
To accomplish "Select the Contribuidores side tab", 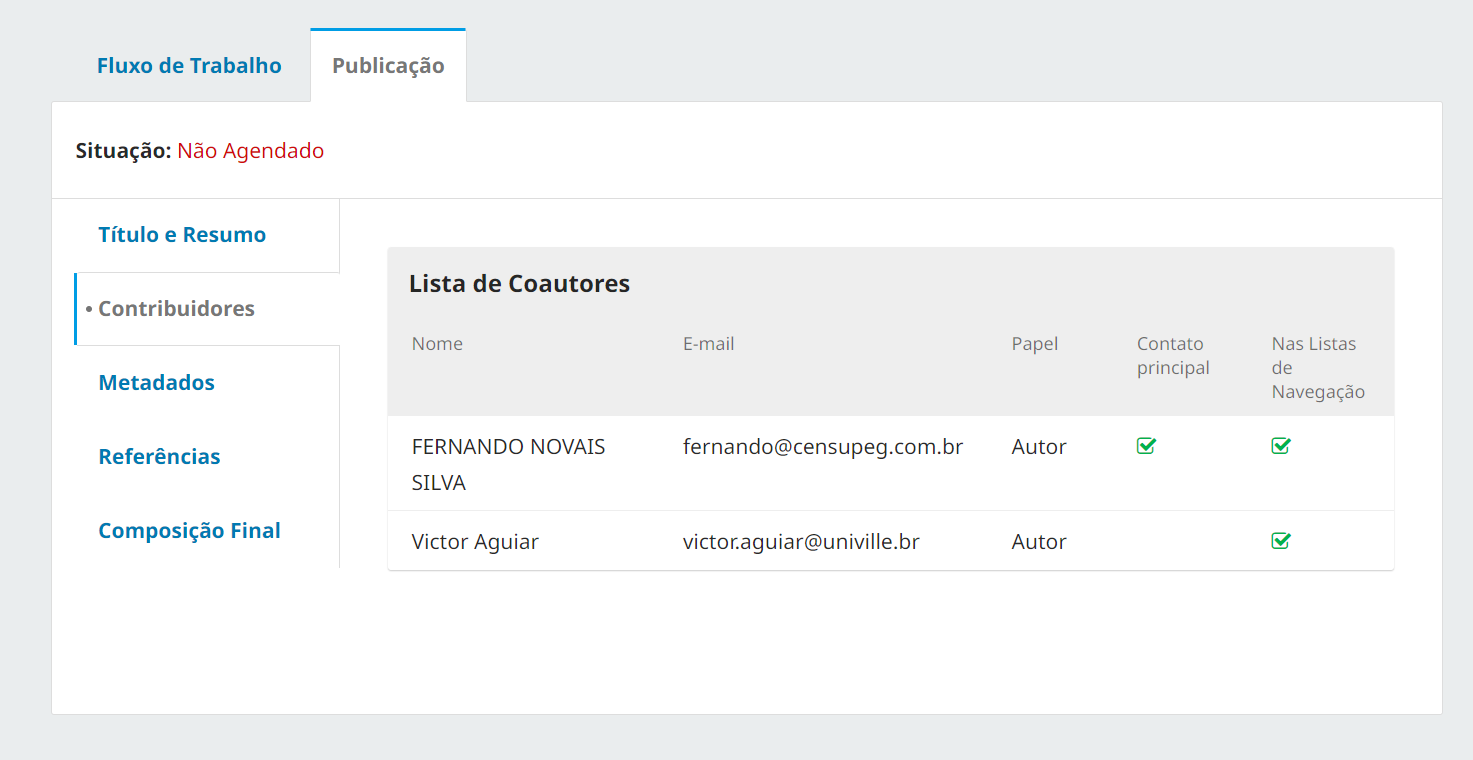I will pos(176,309).
